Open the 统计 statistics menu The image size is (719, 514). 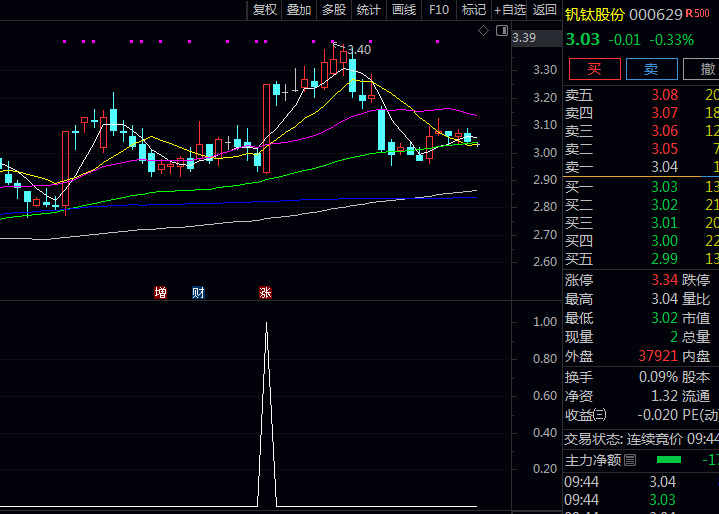(369, 10)
